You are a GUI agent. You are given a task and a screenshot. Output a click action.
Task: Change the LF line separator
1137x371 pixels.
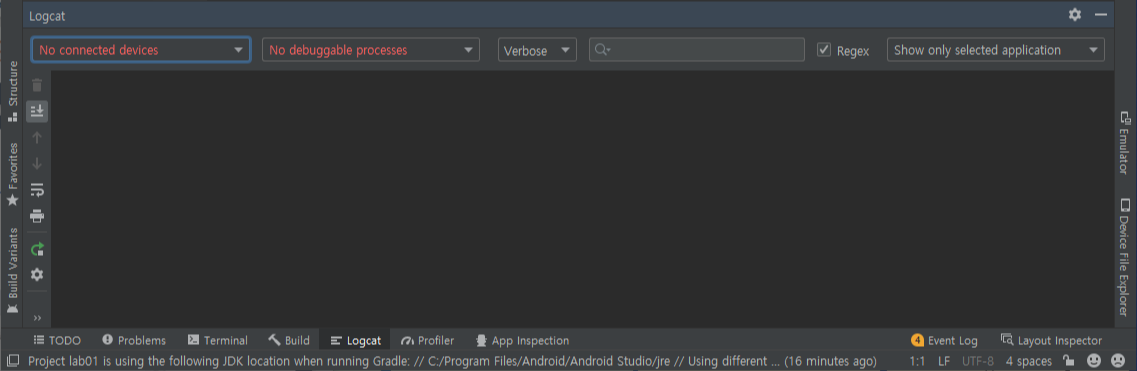[x=943, y=361]
